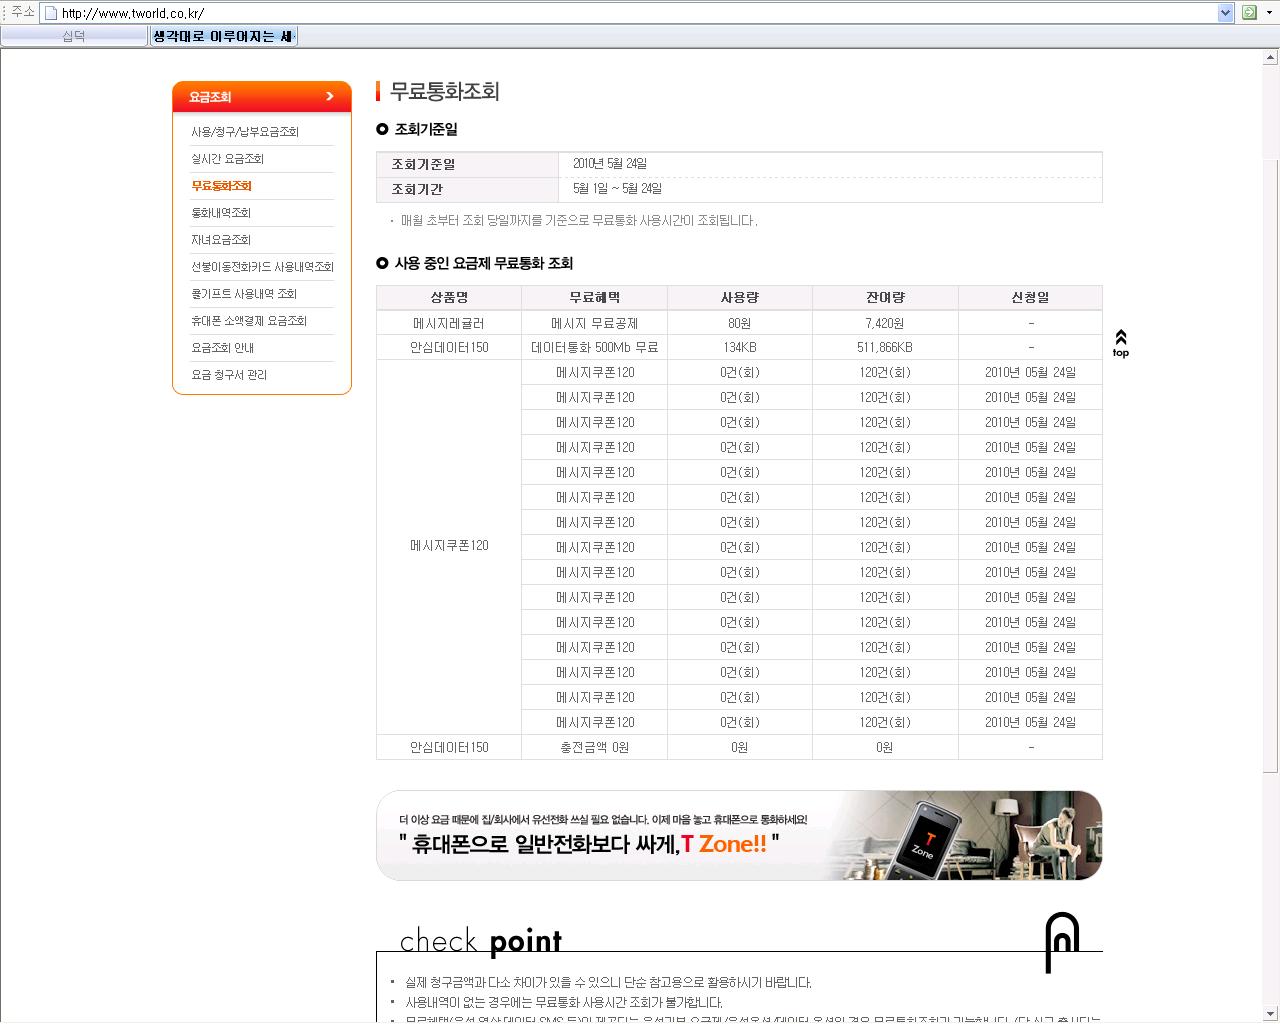This screenshot has height=1024, width=1280.
Task: Select 무료통화조회 in the sidebar
Action: 221,186
